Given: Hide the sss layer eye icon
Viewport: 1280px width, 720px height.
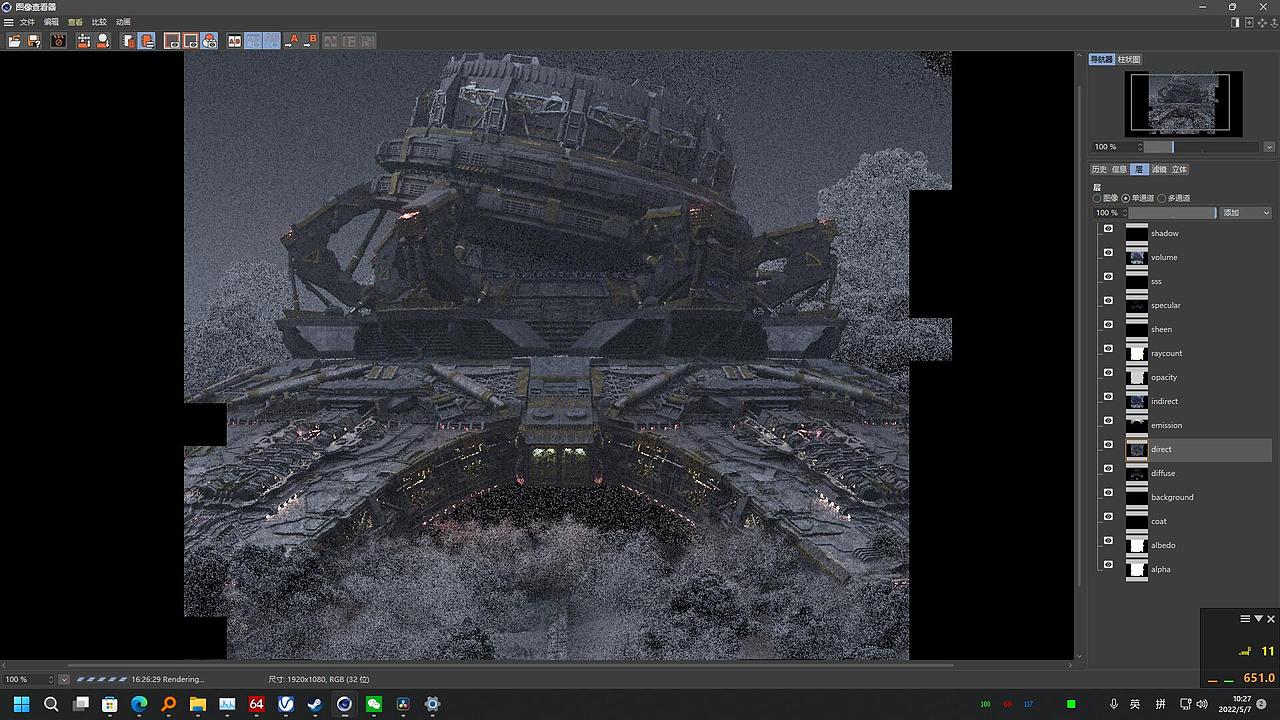Looking at the screenshot, I should tap(1108, 277).
